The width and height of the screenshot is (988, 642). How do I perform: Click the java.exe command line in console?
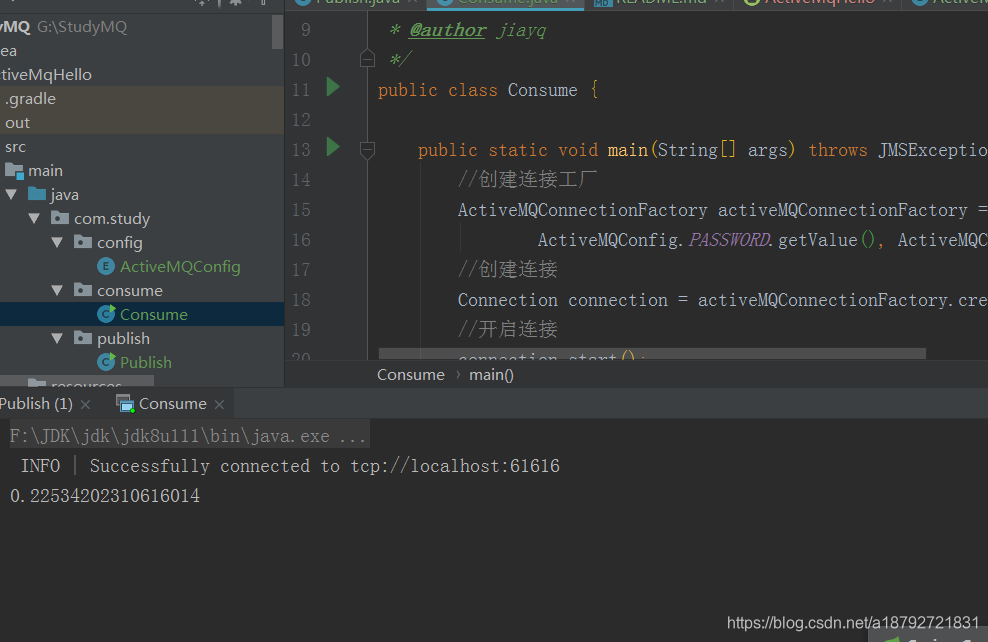coord(188,436)
